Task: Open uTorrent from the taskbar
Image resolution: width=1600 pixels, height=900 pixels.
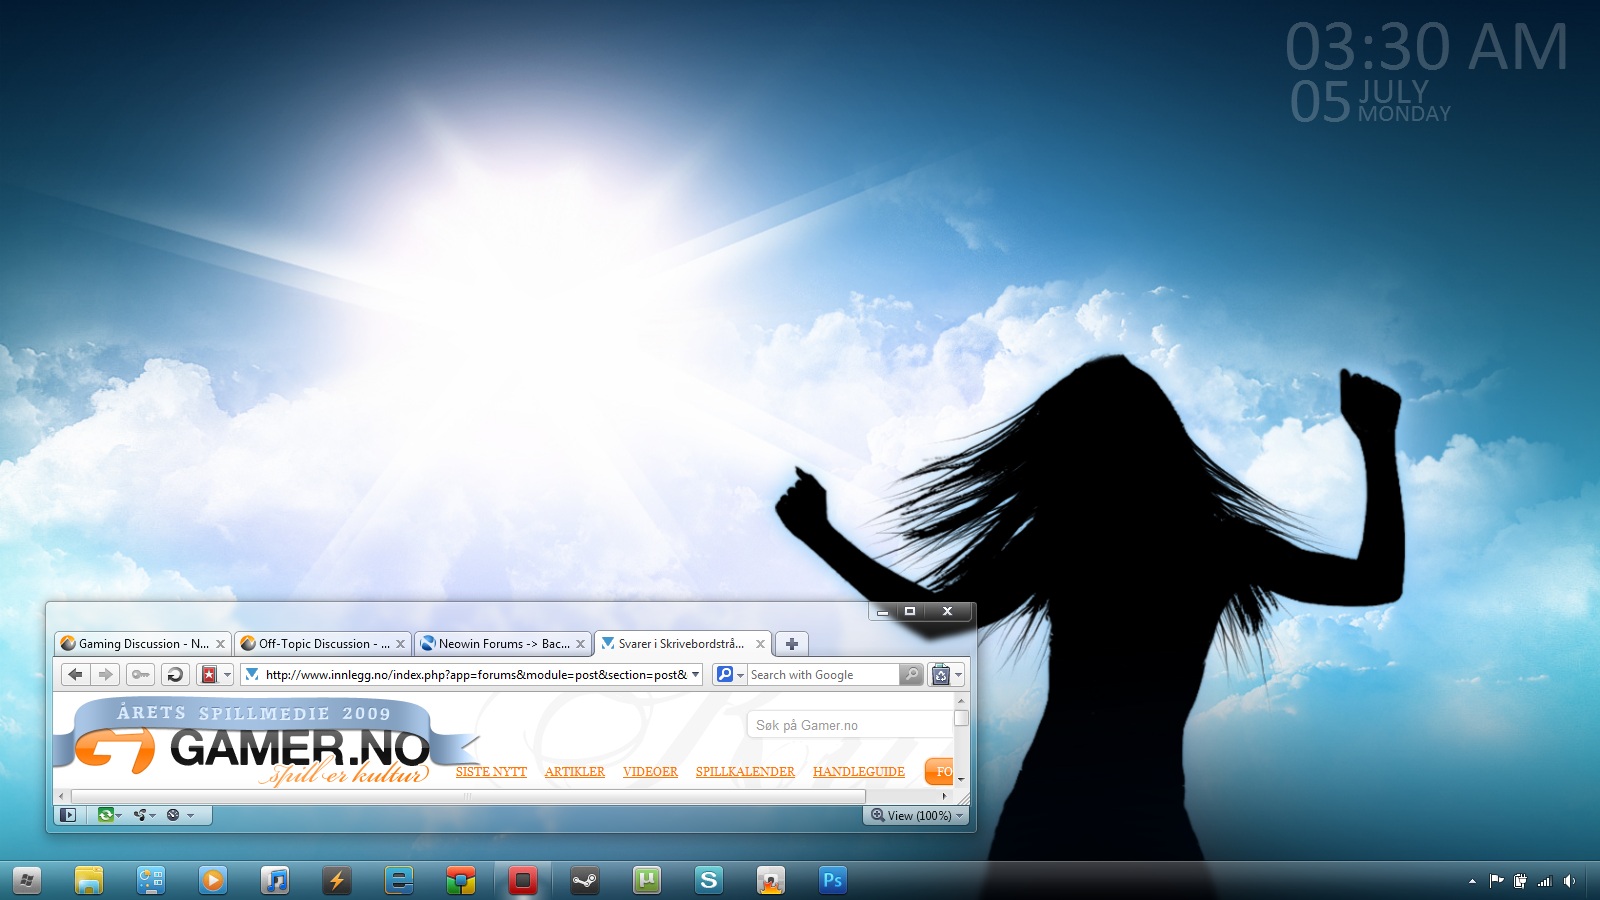Action: pos(647,880)
